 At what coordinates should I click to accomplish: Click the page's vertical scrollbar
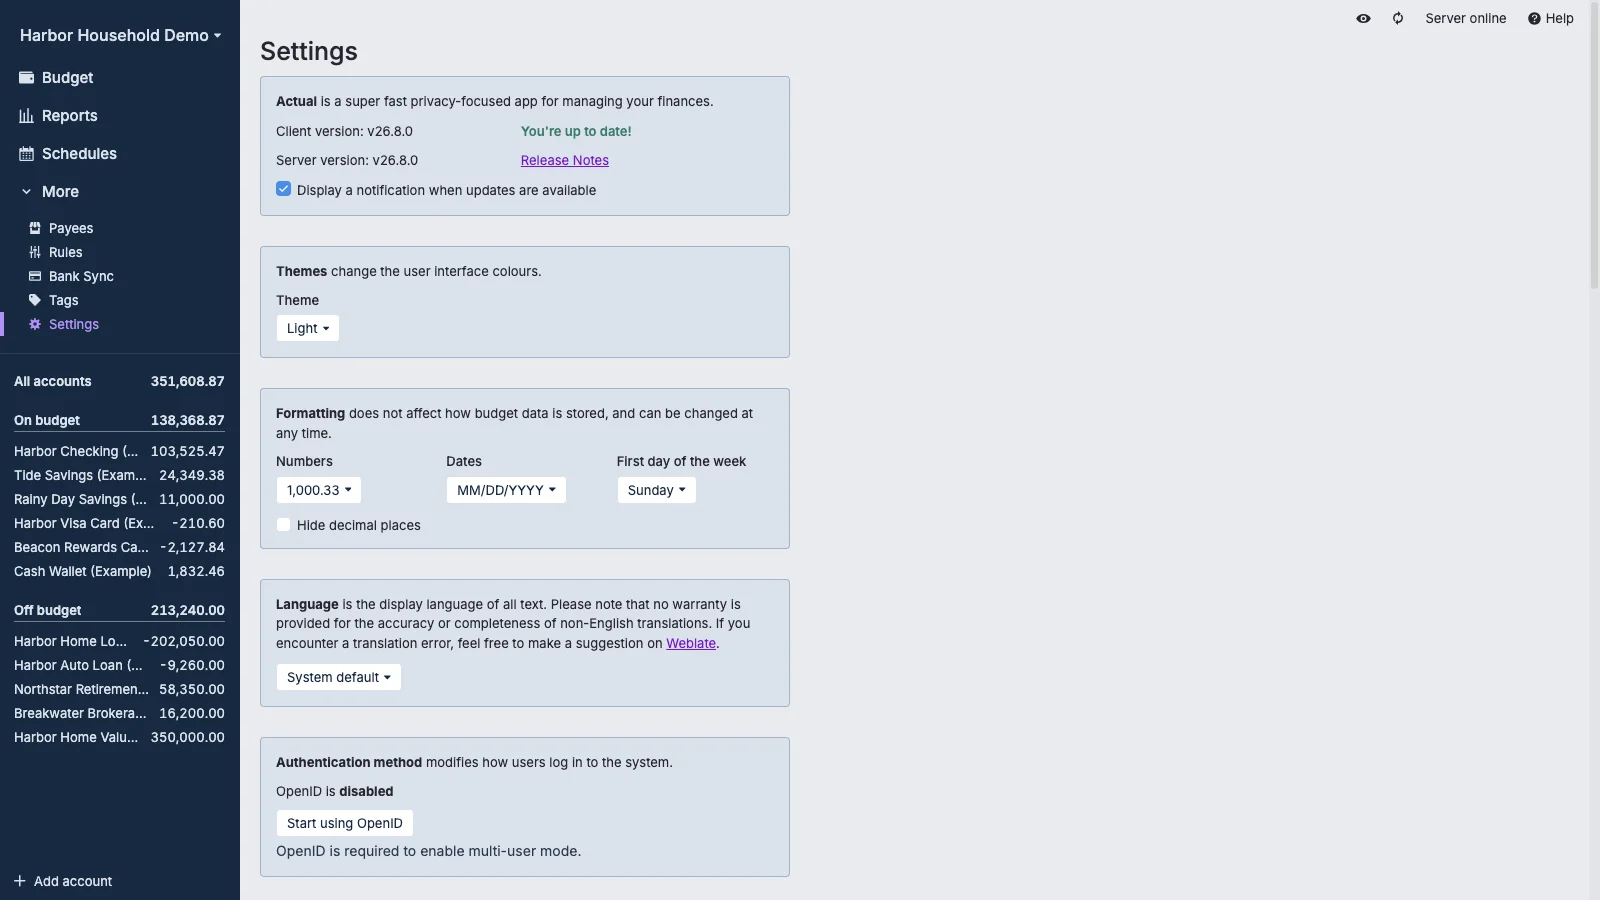click(1594, 145)
